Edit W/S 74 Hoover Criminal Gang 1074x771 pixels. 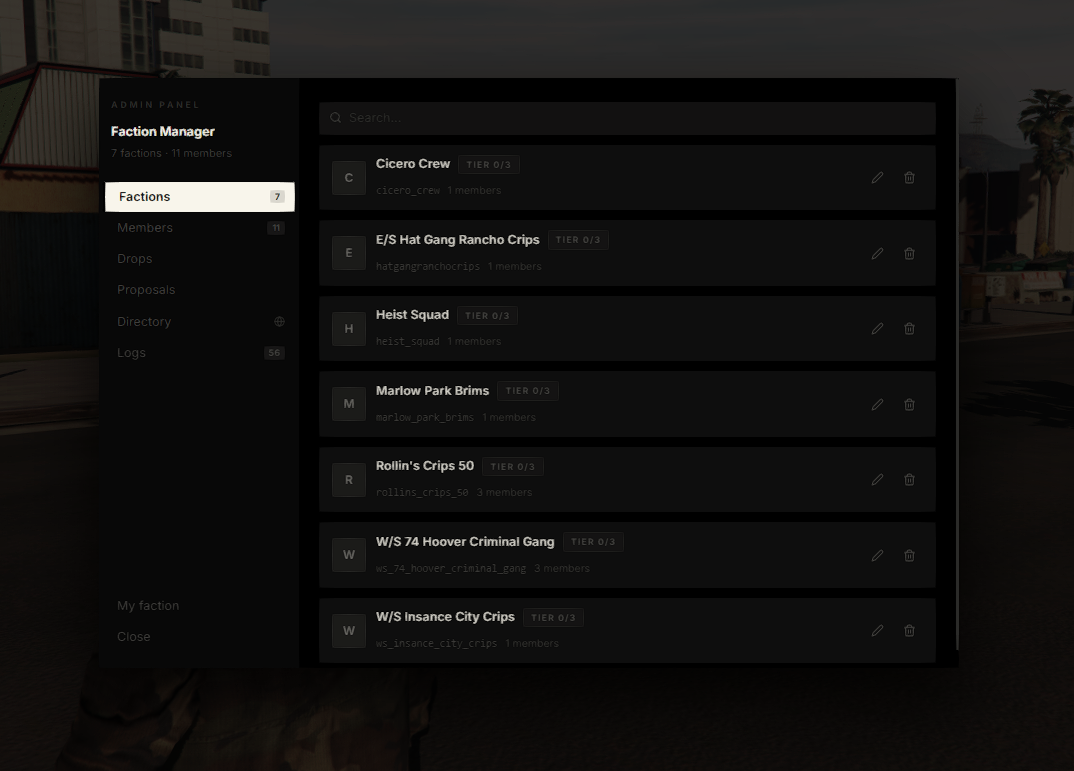877,555
